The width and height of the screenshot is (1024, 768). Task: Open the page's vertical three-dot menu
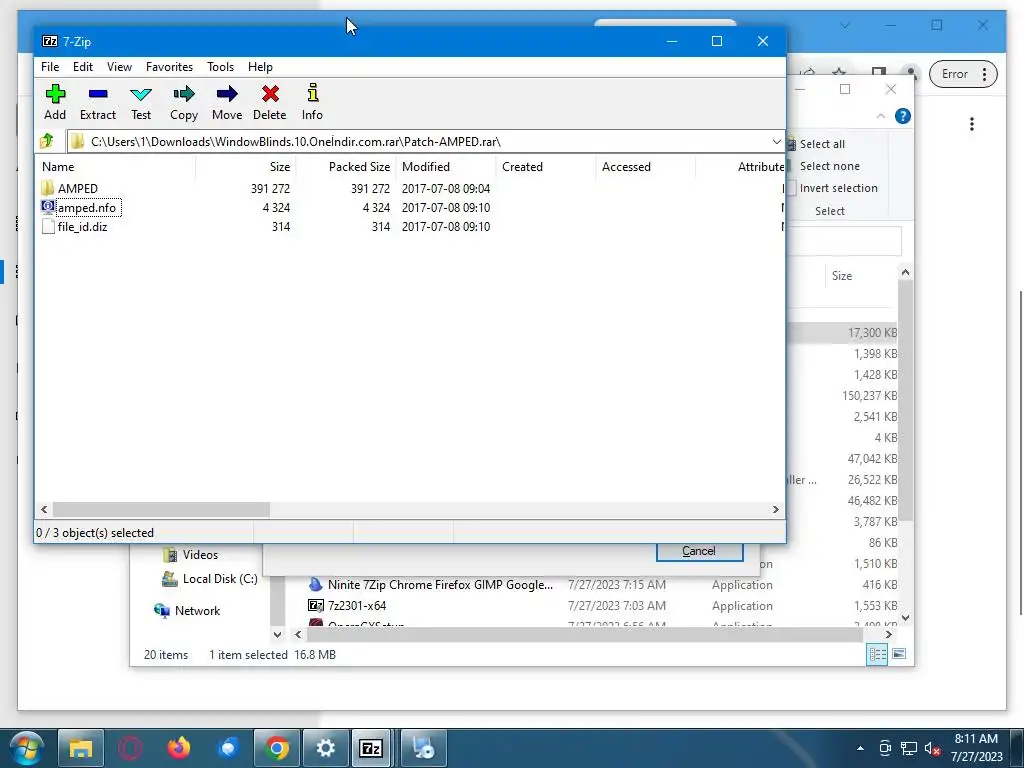972,124
